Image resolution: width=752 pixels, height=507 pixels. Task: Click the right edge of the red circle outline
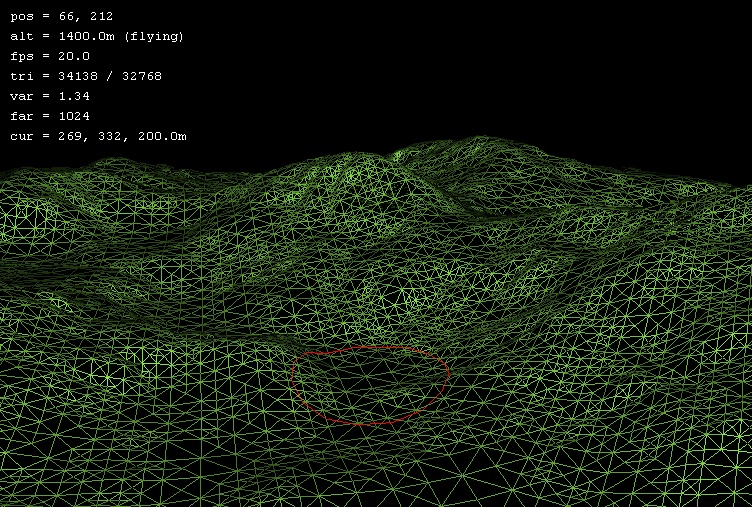(449, 374)
